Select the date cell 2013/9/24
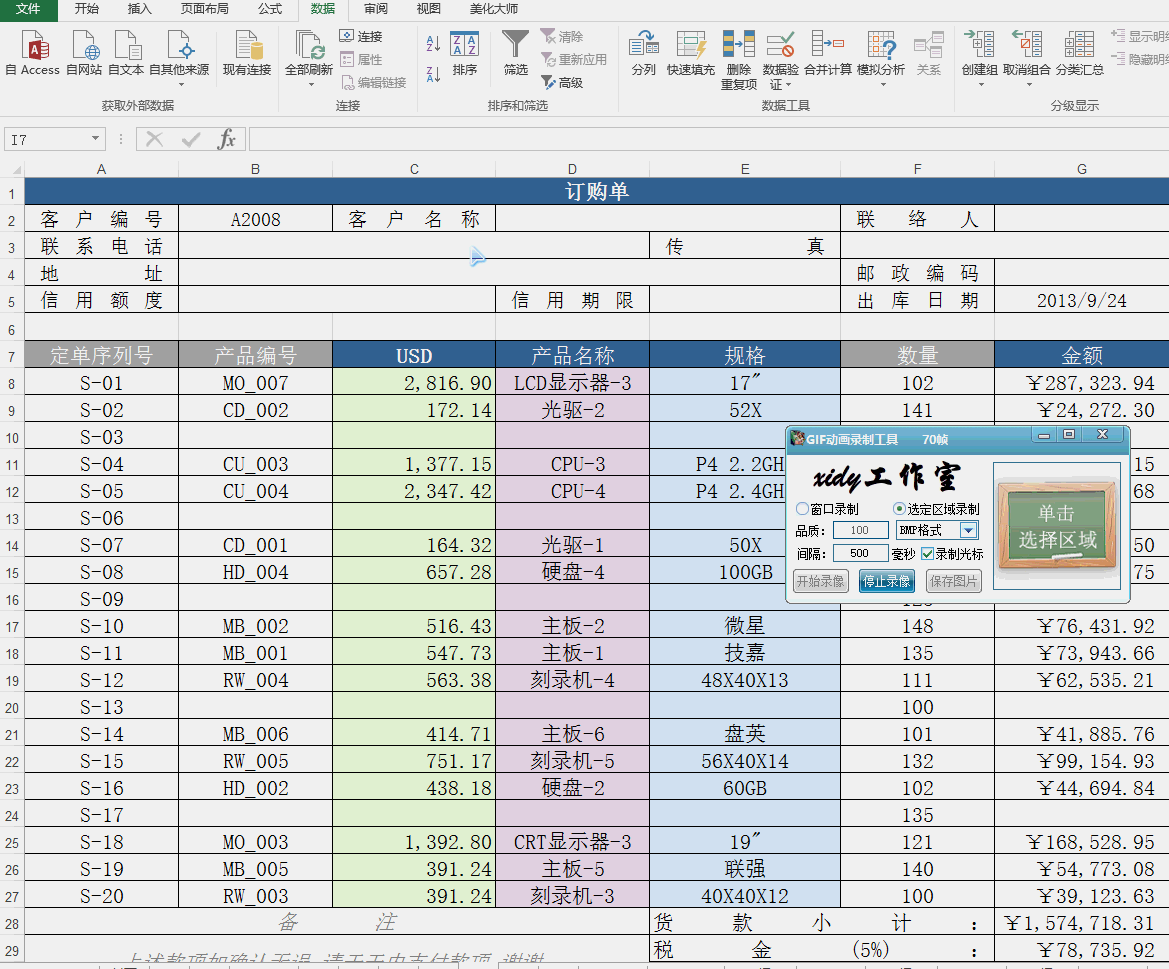The image size is (1169, 969). click(1082, 300)
